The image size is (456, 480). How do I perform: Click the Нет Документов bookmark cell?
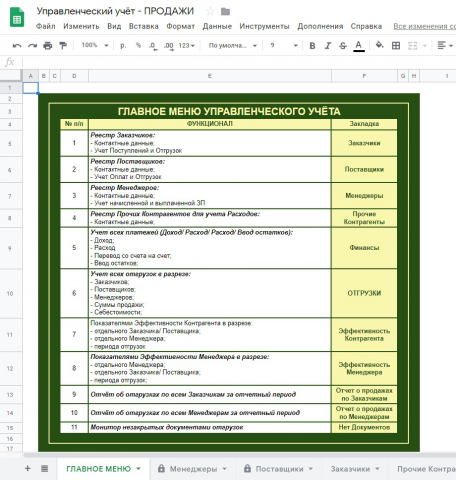click(x=364, y=427)
